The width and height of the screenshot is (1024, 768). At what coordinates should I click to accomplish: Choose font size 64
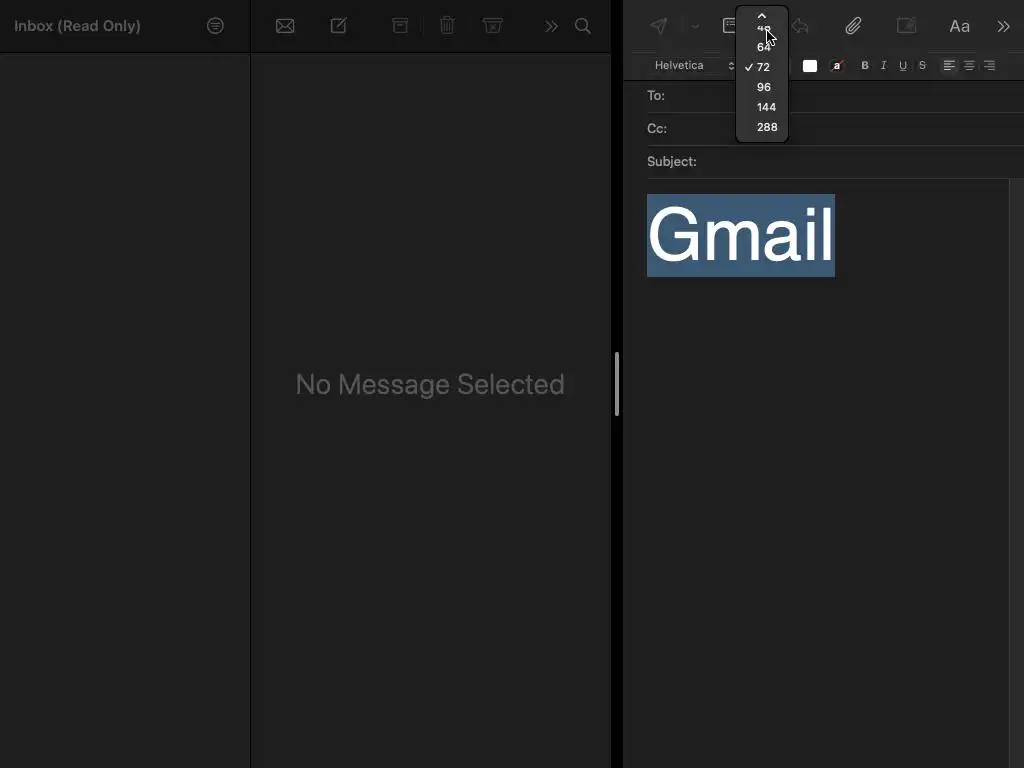click(762, 47)
